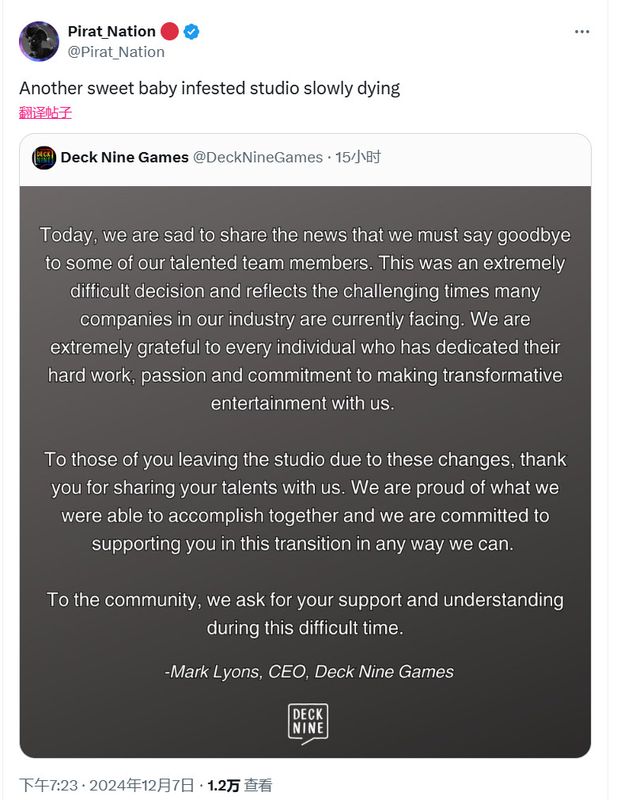Click the red circle emoji beside Pirat_Nation
This screenshot has height=800, width=617.
(170, 32)
